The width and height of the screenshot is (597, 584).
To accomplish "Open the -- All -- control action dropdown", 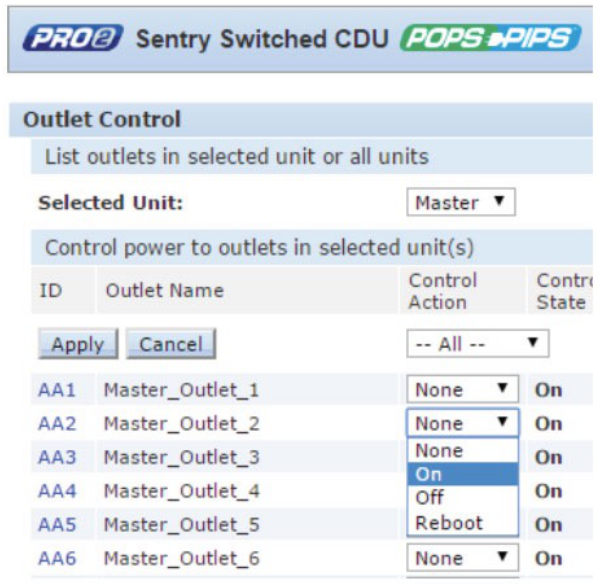I will click(477, 344).
